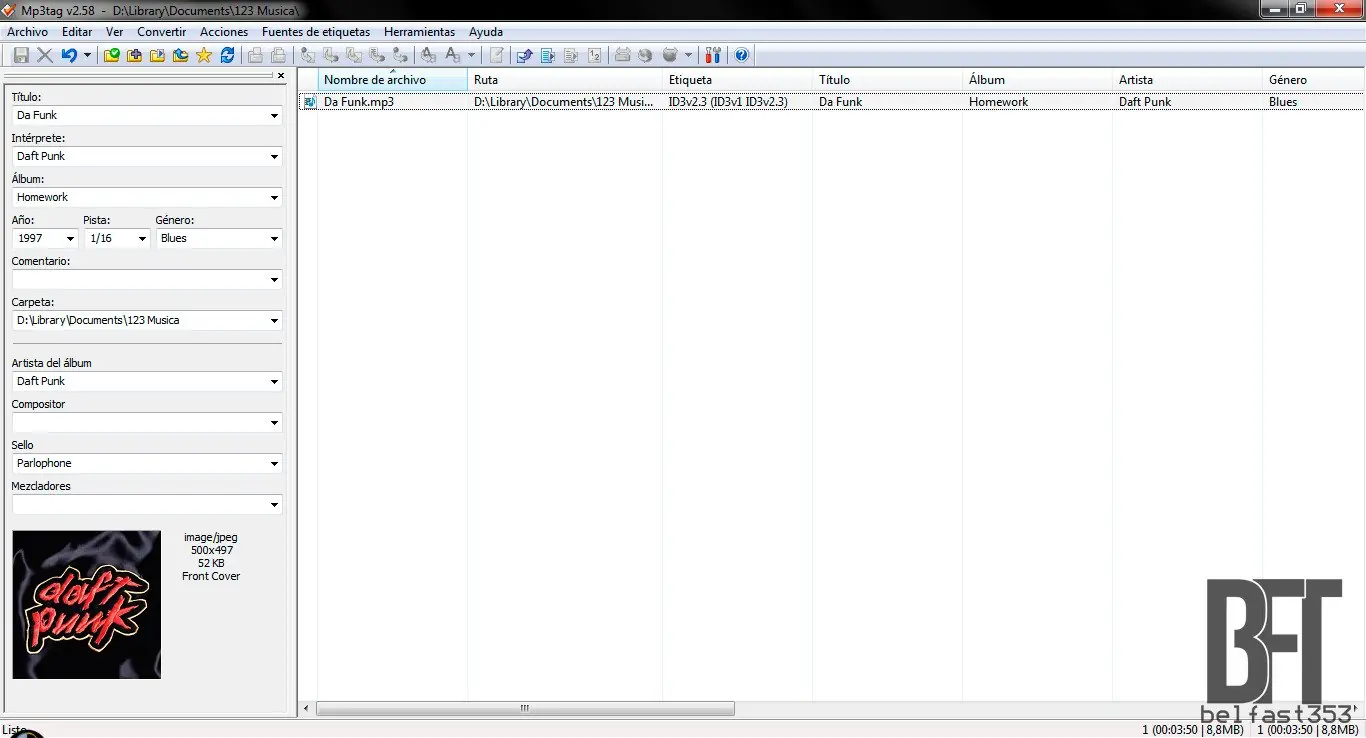Image resolution: width=1366 pixels, height=738 pixels.
Task: Expand the Carpeta folder path dropdown
Action: 274,321
